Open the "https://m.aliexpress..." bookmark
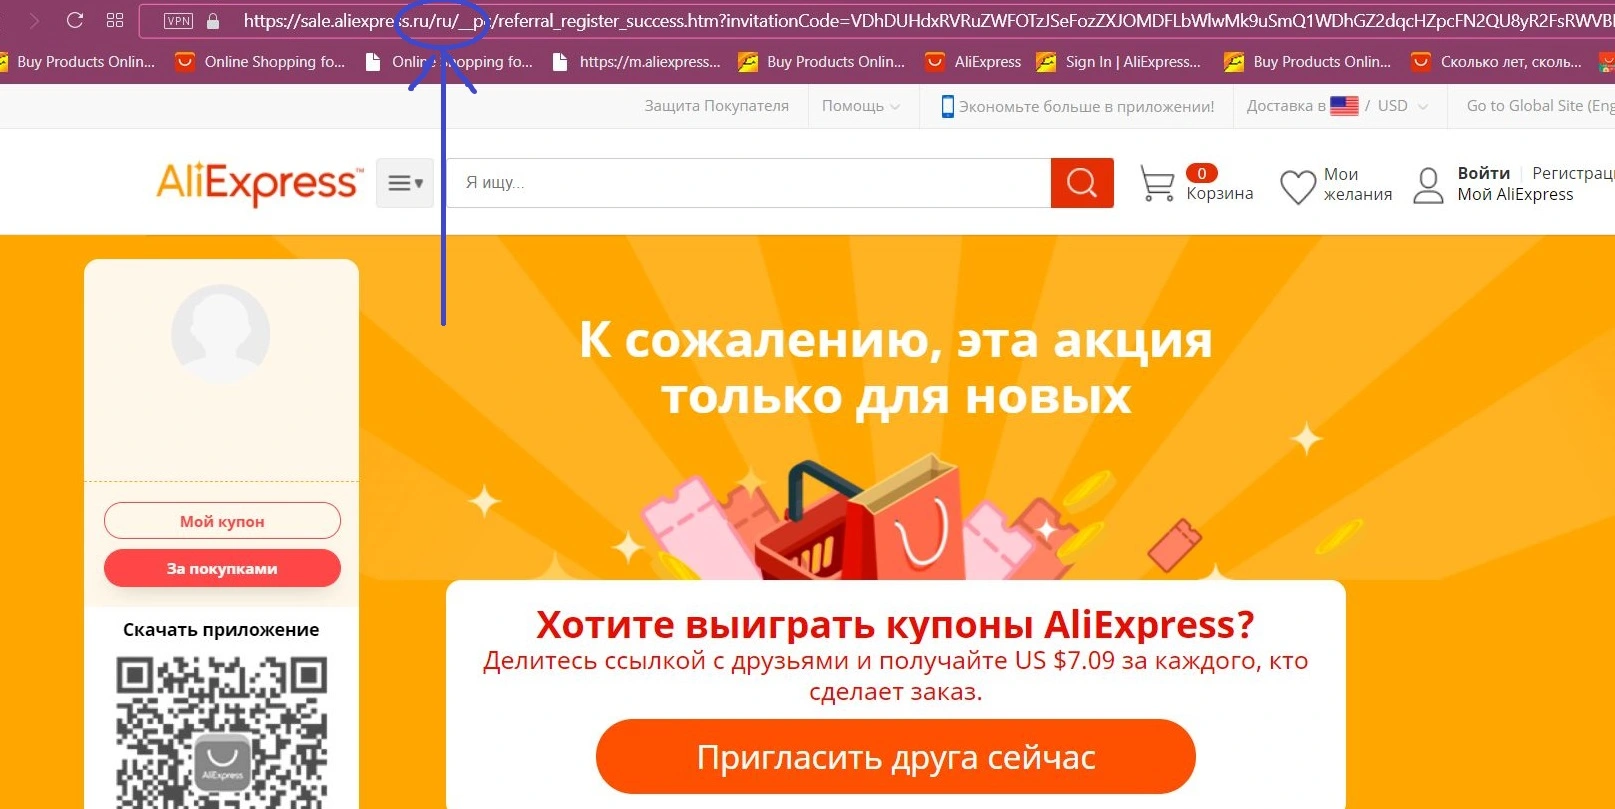This screenshot has height=809, width=1615. tap(636, 62)
